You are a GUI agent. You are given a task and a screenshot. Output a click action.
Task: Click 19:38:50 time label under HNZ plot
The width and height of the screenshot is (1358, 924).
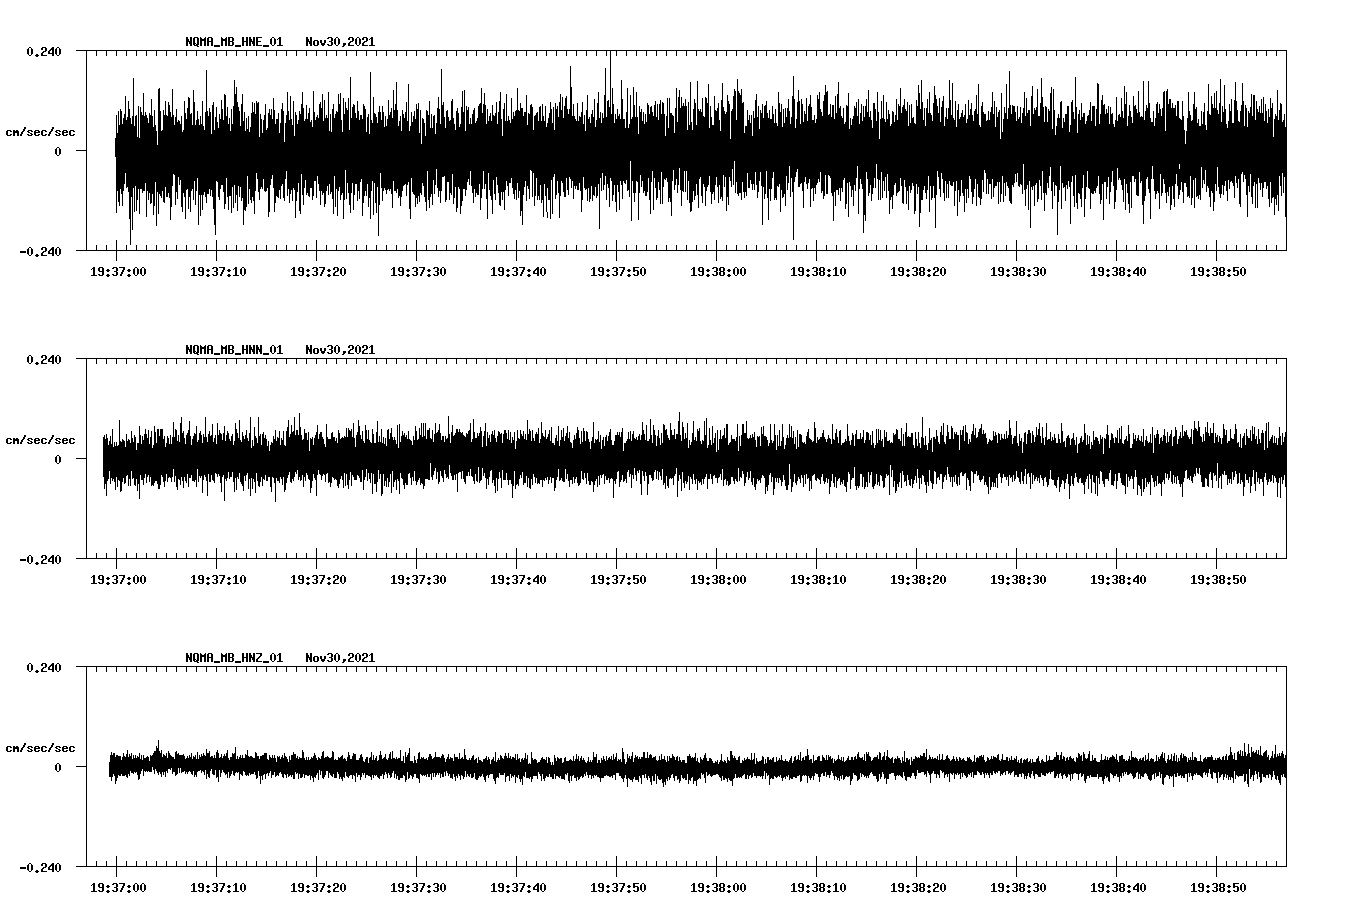point(1218,888)
